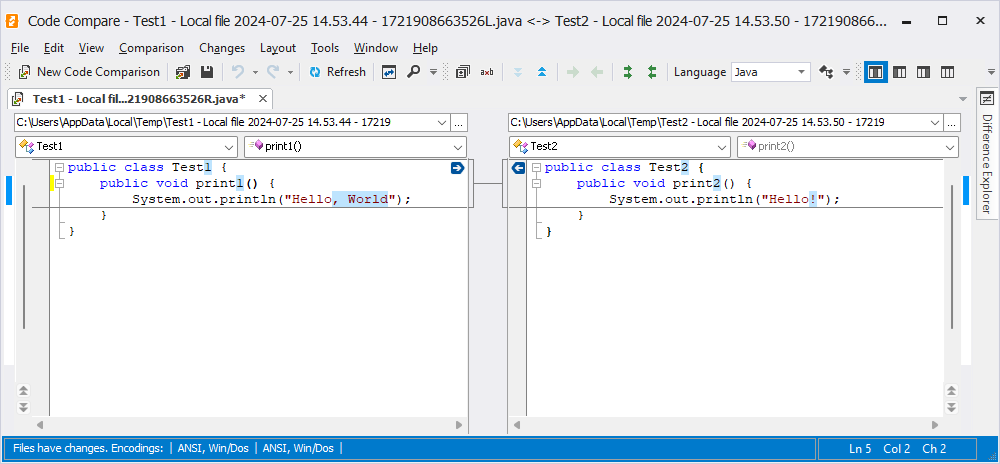Screen dimensions: 1000x464
Task: Open the Edit menu
Action: (54, 48)
